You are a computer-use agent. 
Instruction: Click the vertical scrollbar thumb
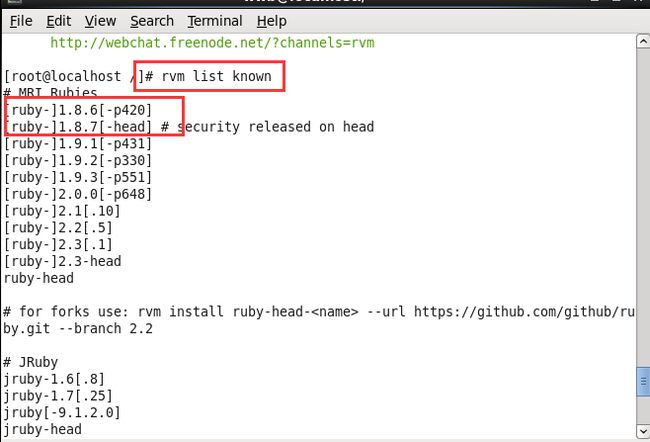tap(643, 382)
